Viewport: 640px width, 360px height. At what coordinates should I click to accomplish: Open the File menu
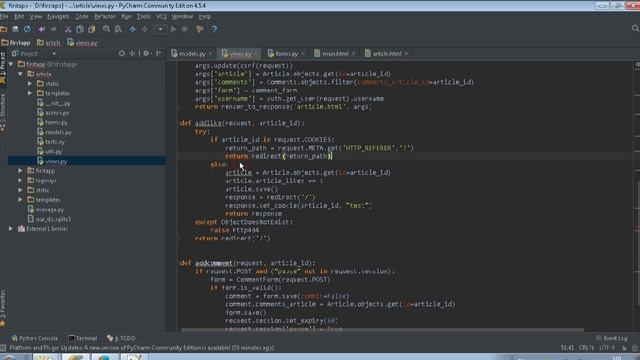point(4,17)
